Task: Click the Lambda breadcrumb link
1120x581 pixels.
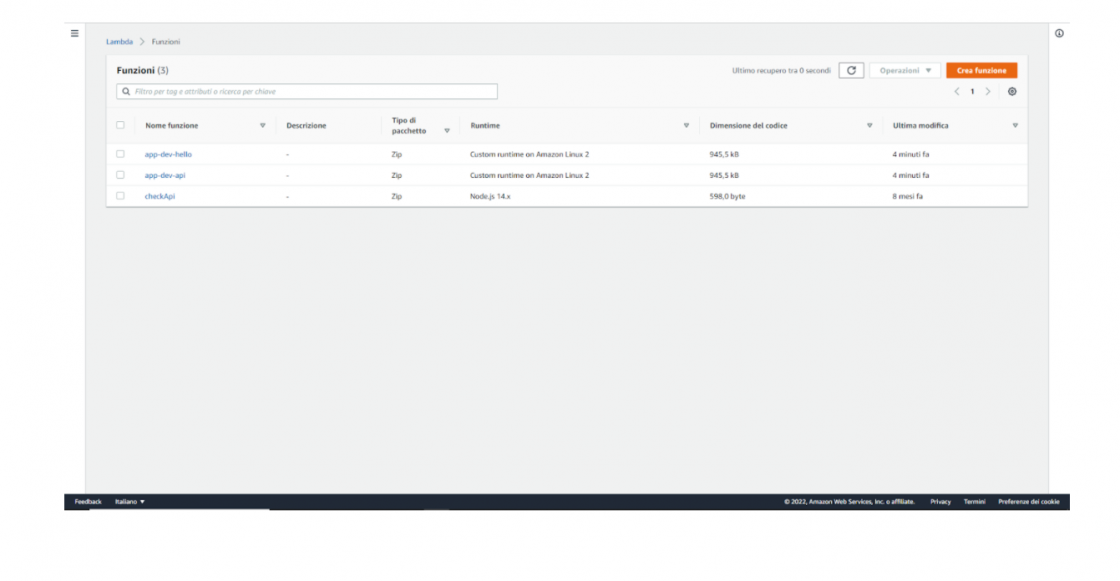Action: (x=119, y=41)
